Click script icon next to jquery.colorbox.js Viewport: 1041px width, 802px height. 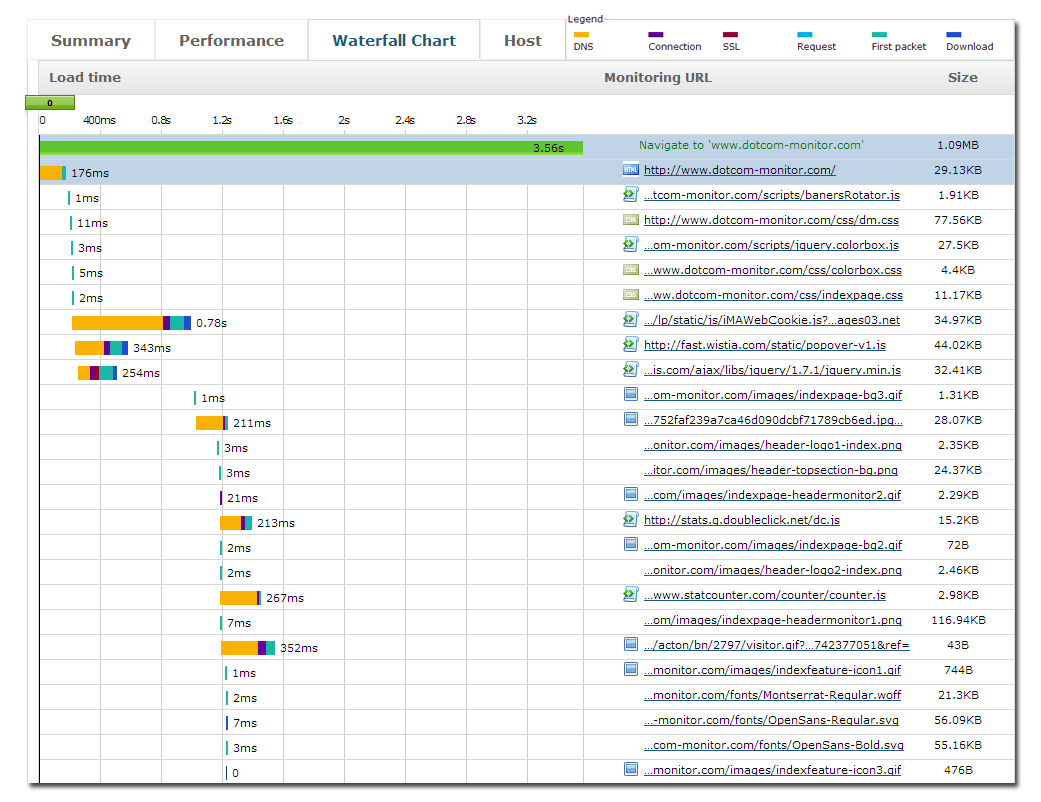[x=631, y=244]
